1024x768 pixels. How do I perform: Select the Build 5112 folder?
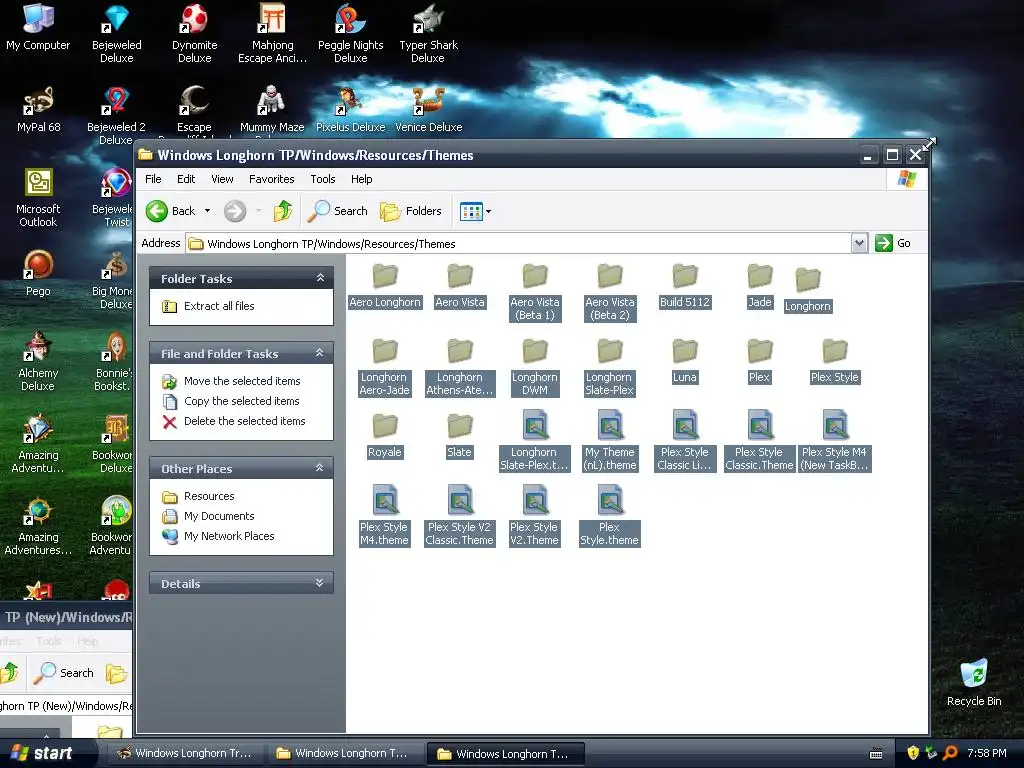[684, 286]
